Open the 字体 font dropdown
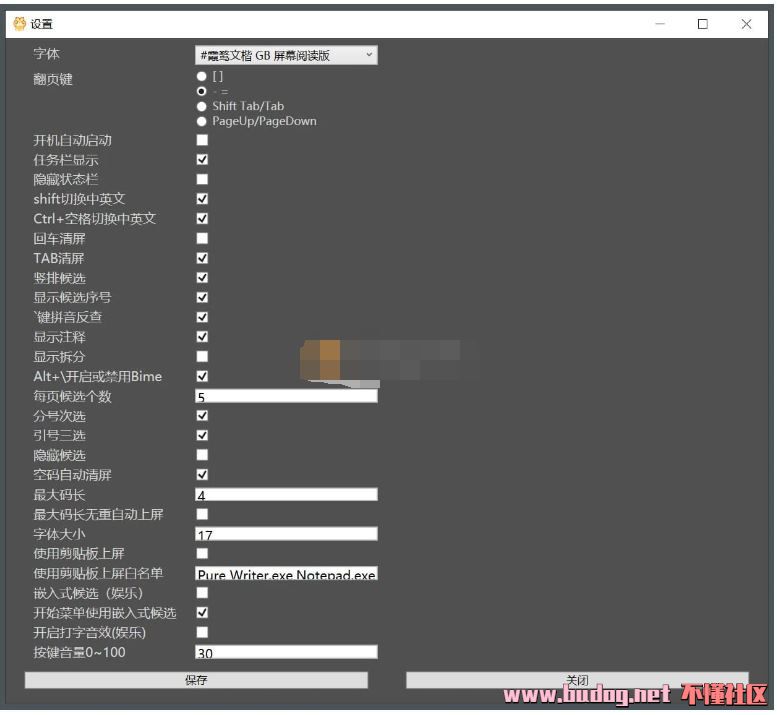 click(286, 55)
